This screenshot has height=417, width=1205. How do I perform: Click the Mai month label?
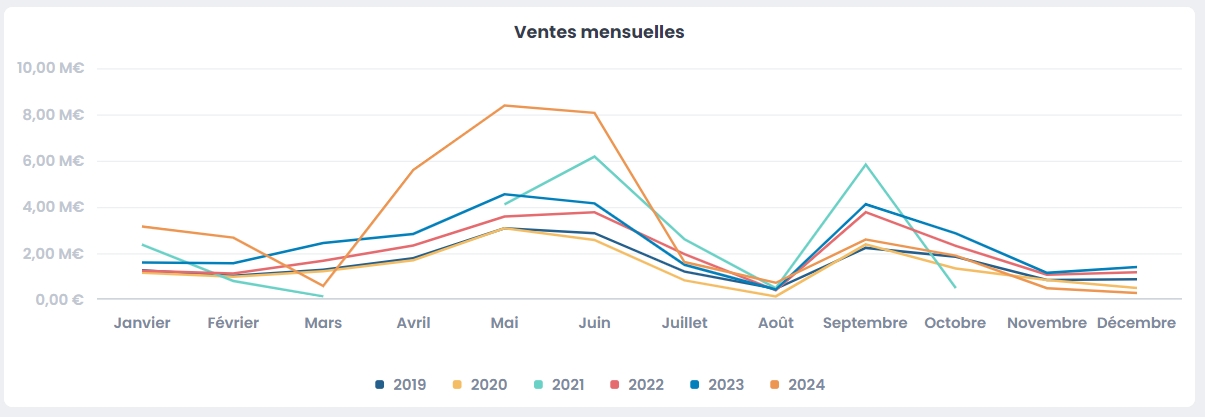pos(504,323)
